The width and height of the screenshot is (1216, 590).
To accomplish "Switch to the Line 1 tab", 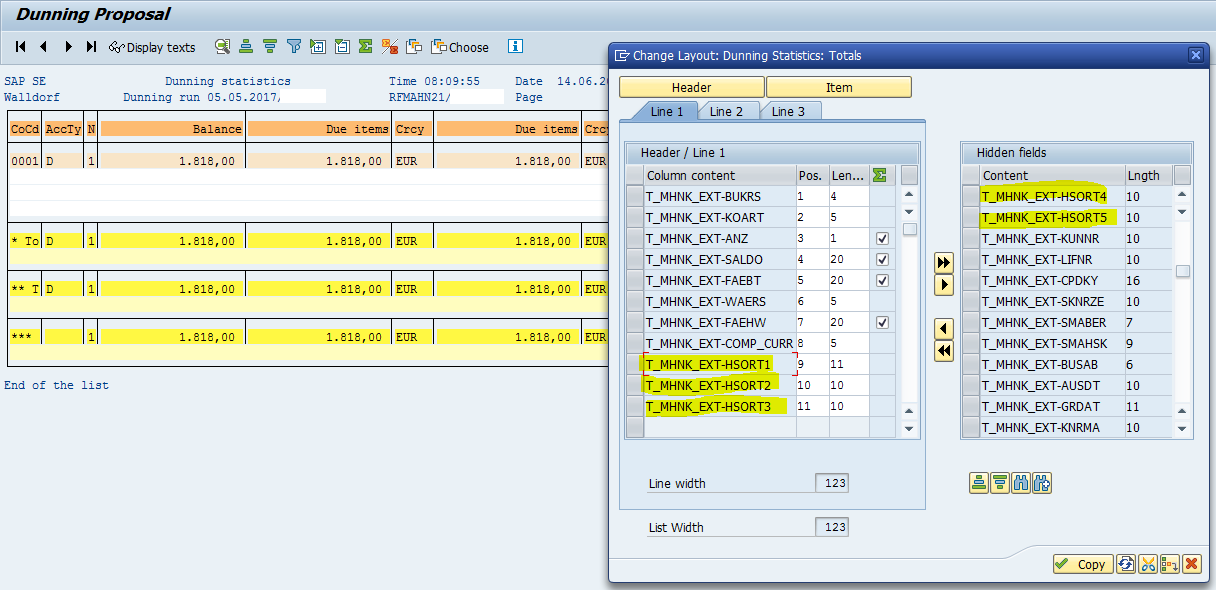I will 667,111.
